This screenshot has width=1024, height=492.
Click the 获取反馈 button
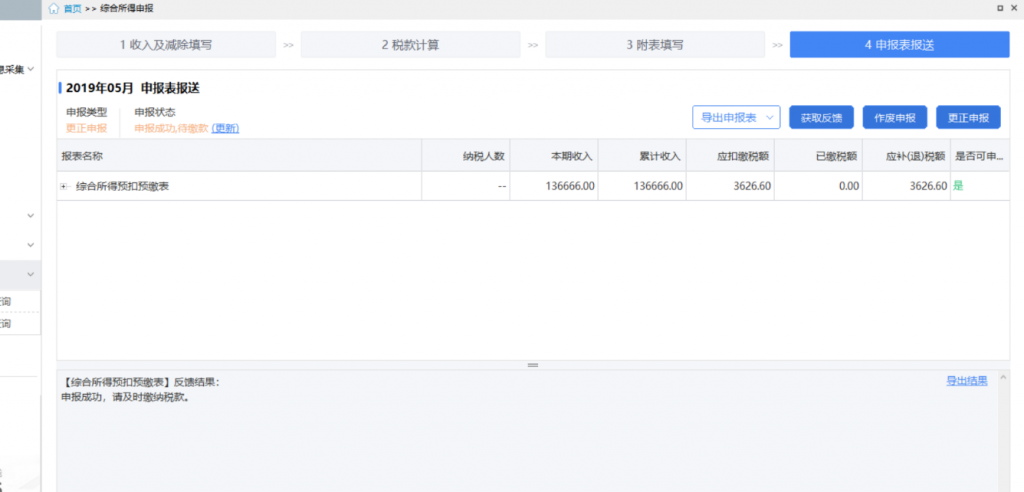pos(821,117)
